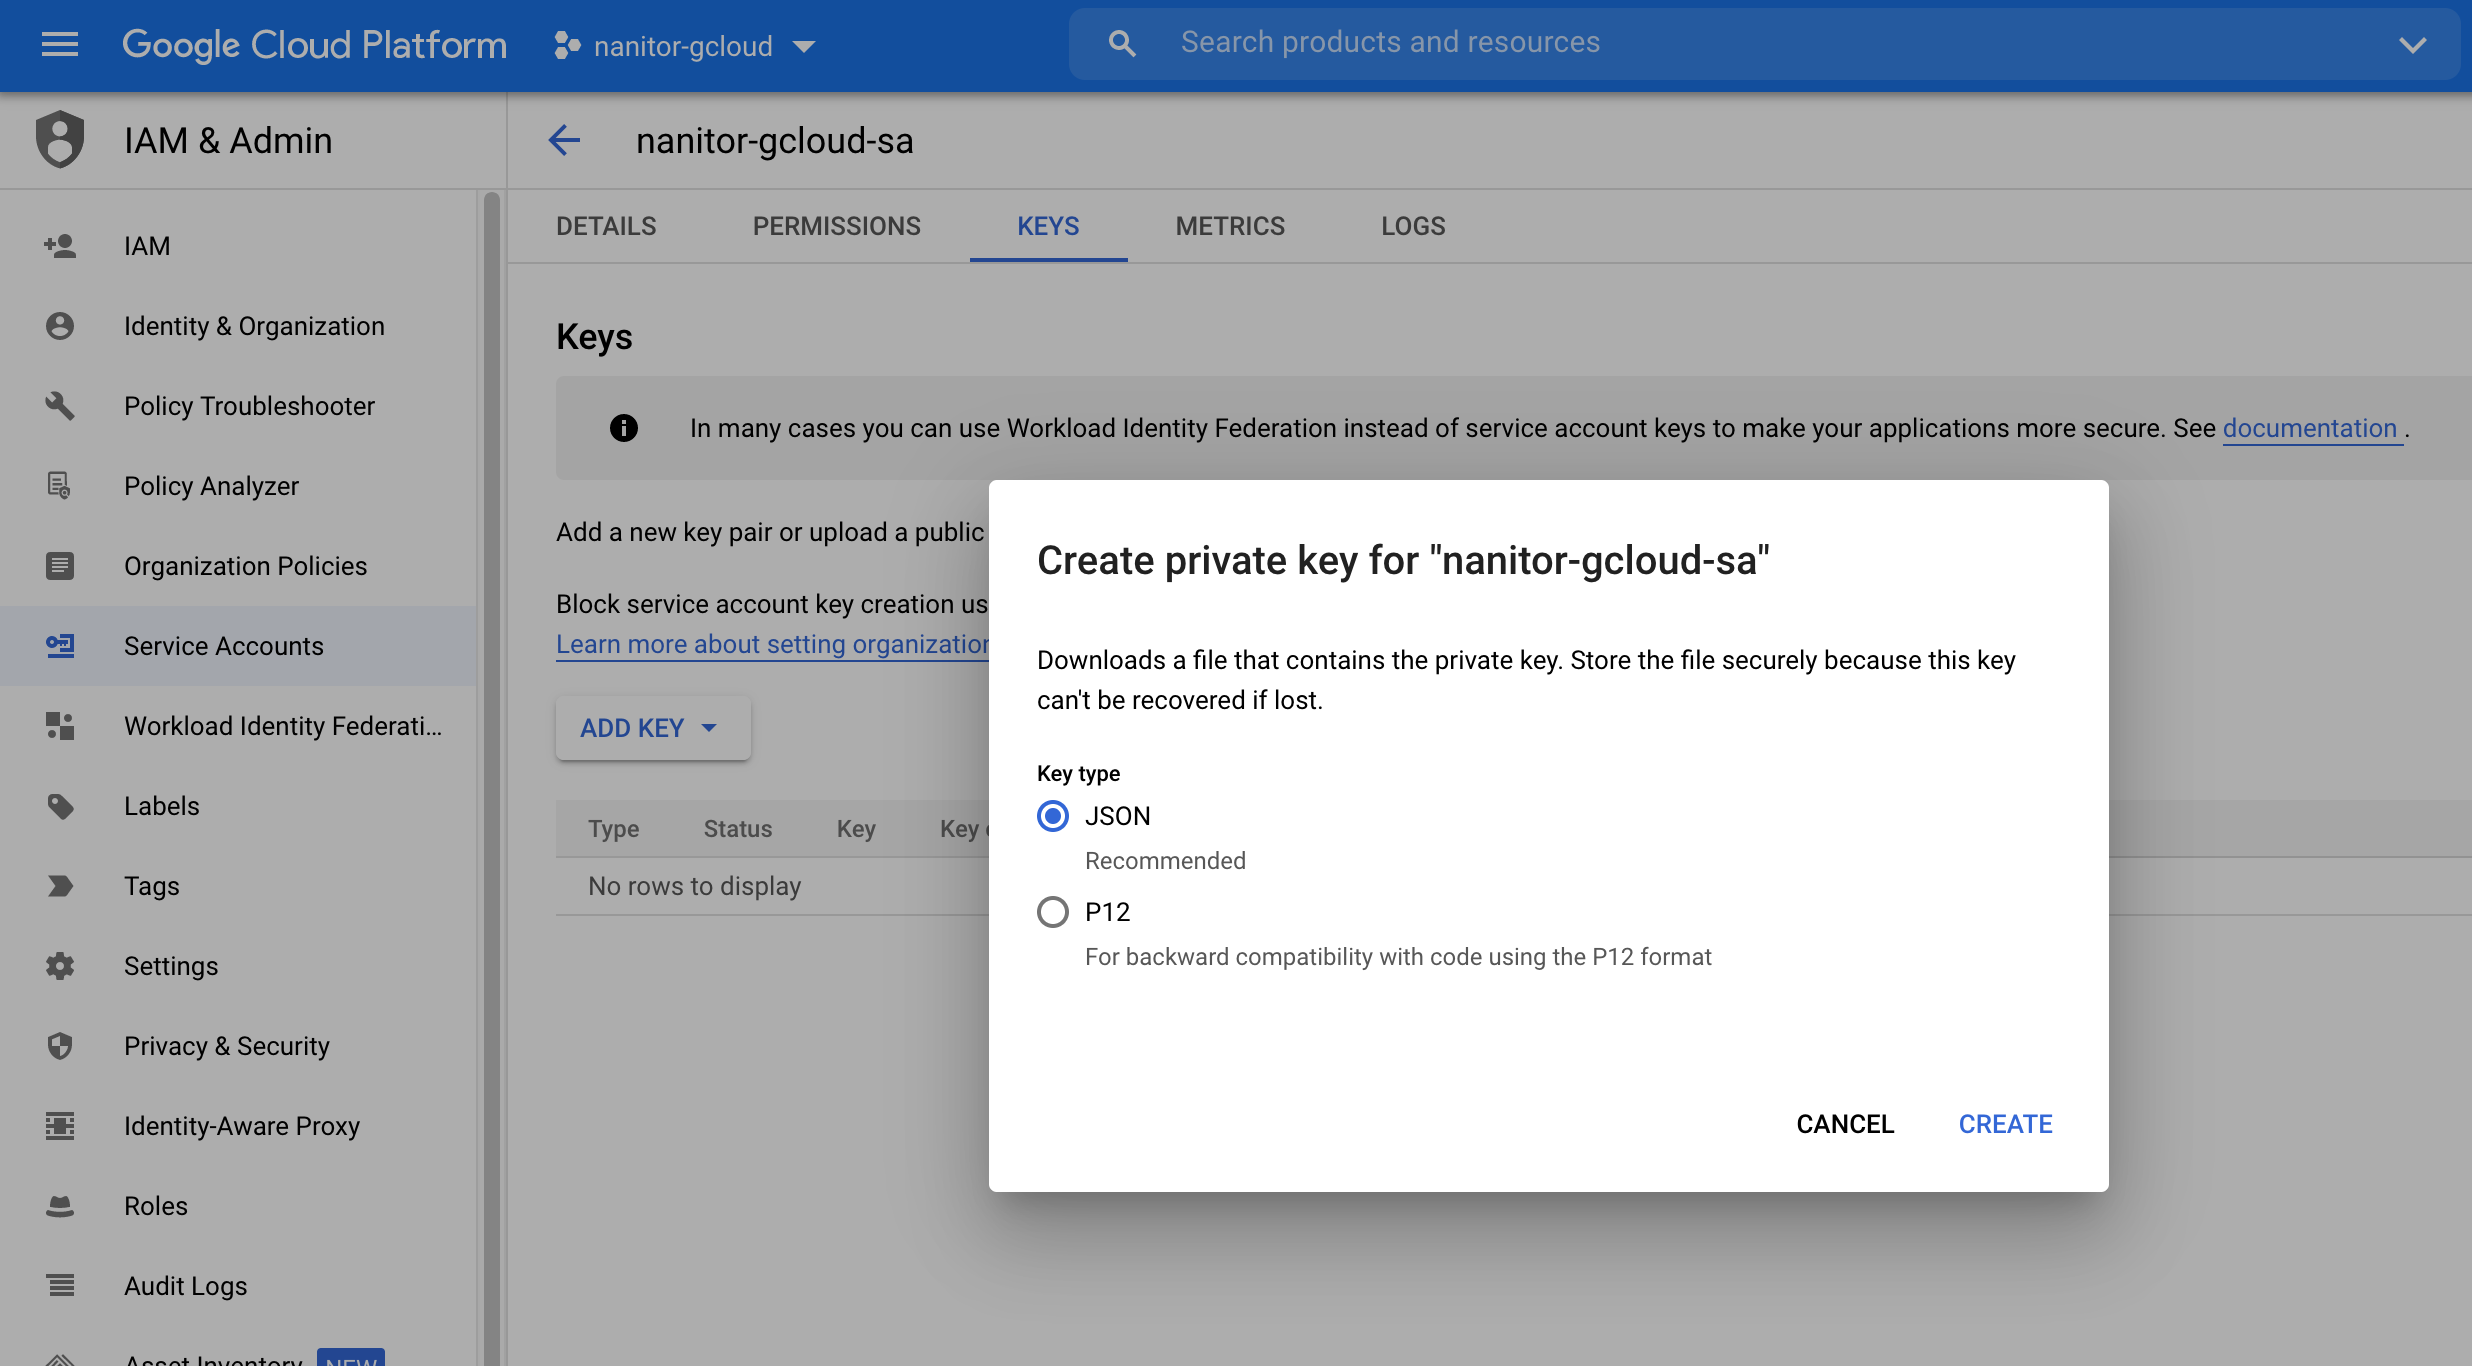2472x1366 pixels.
Task: Click the search magnifier icon
Action: pos(1122,43)
